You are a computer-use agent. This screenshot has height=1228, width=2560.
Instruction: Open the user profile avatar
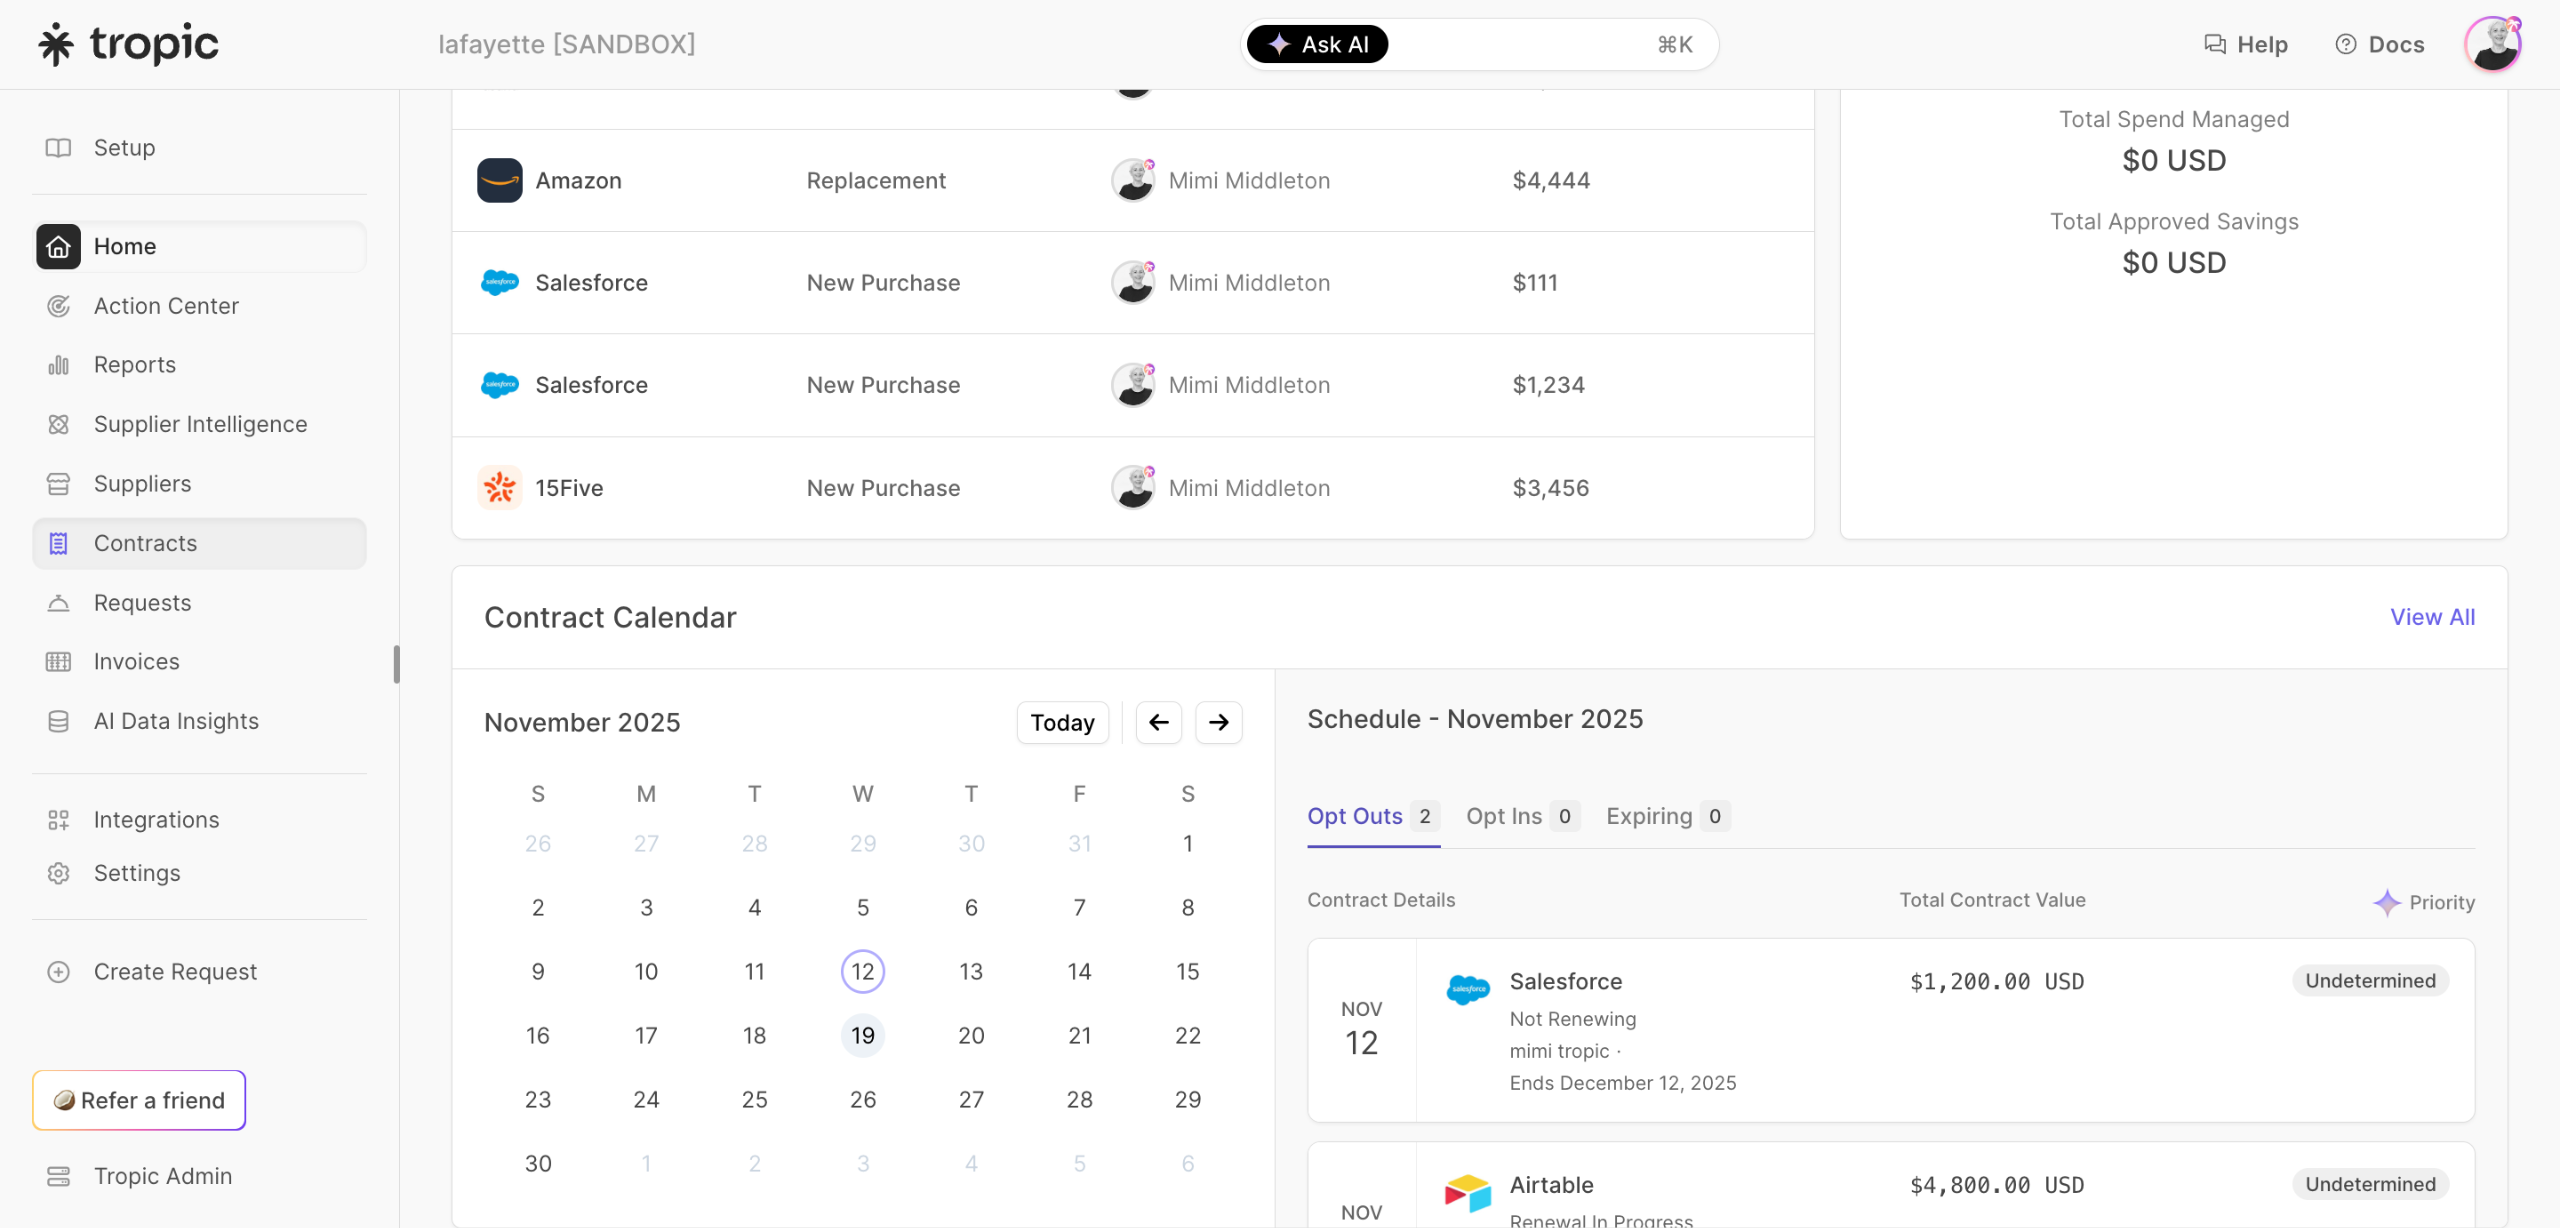click(2492, 44)
